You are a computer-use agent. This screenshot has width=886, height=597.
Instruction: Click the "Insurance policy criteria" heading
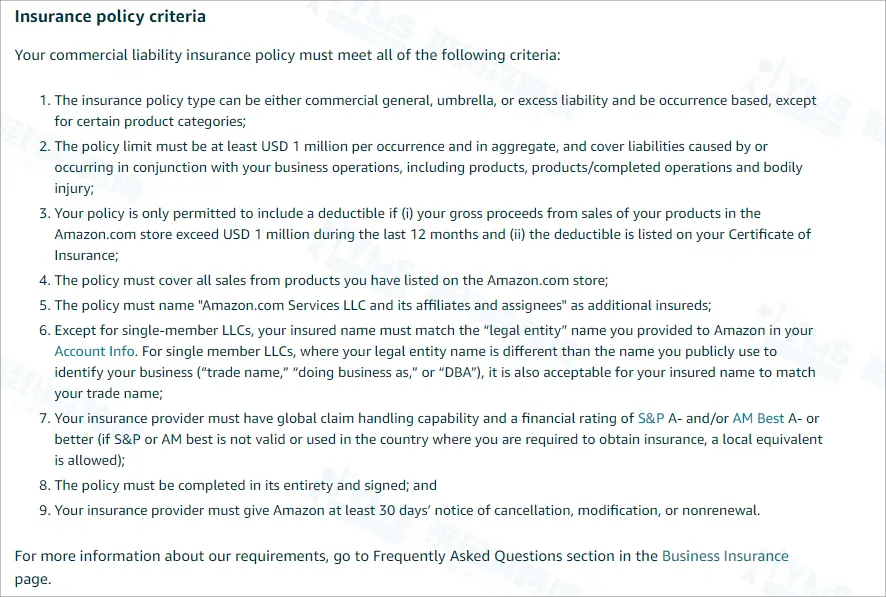[110, 17]
